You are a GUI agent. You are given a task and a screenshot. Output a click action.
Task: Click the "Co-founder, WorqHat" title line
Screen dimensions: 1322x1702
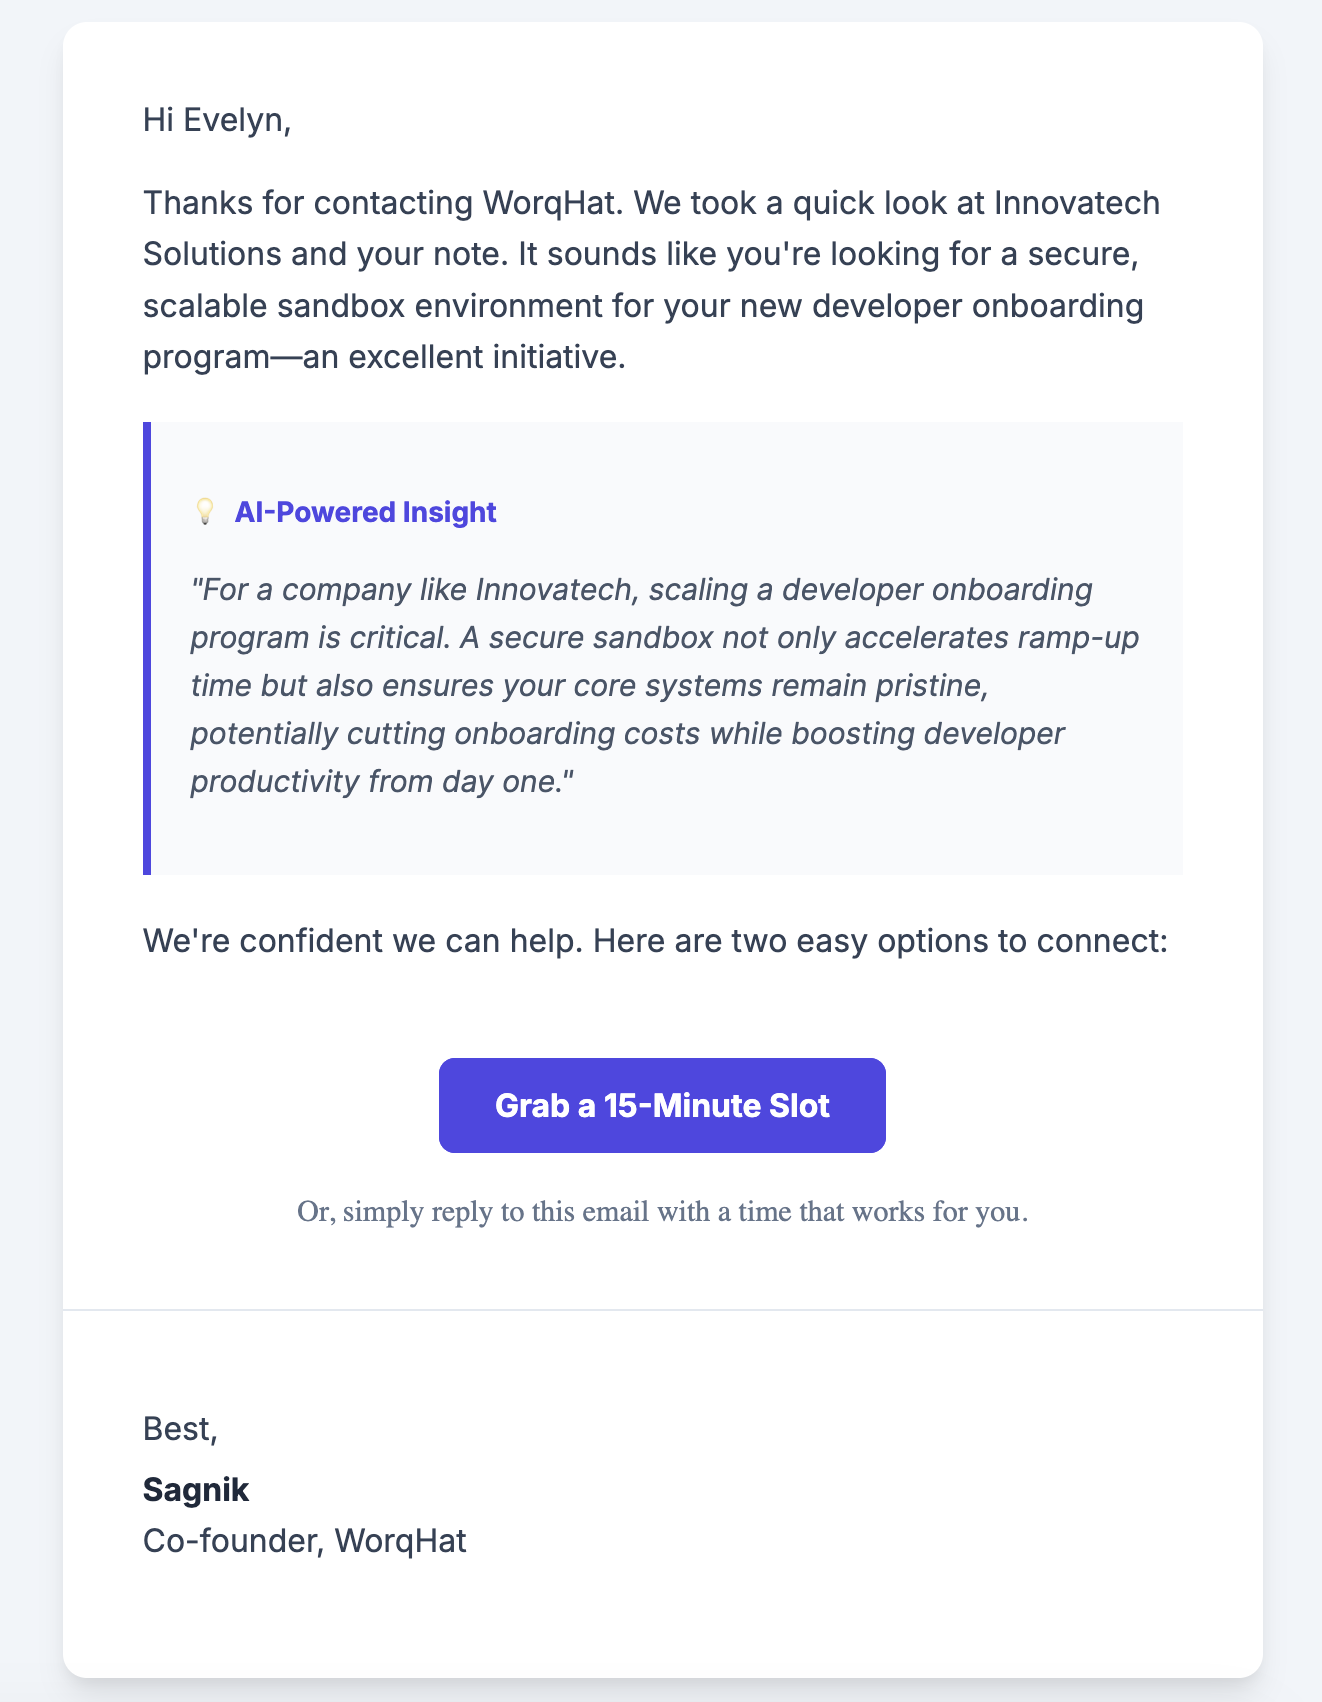pyautogui.click(x=305, y=1541)
